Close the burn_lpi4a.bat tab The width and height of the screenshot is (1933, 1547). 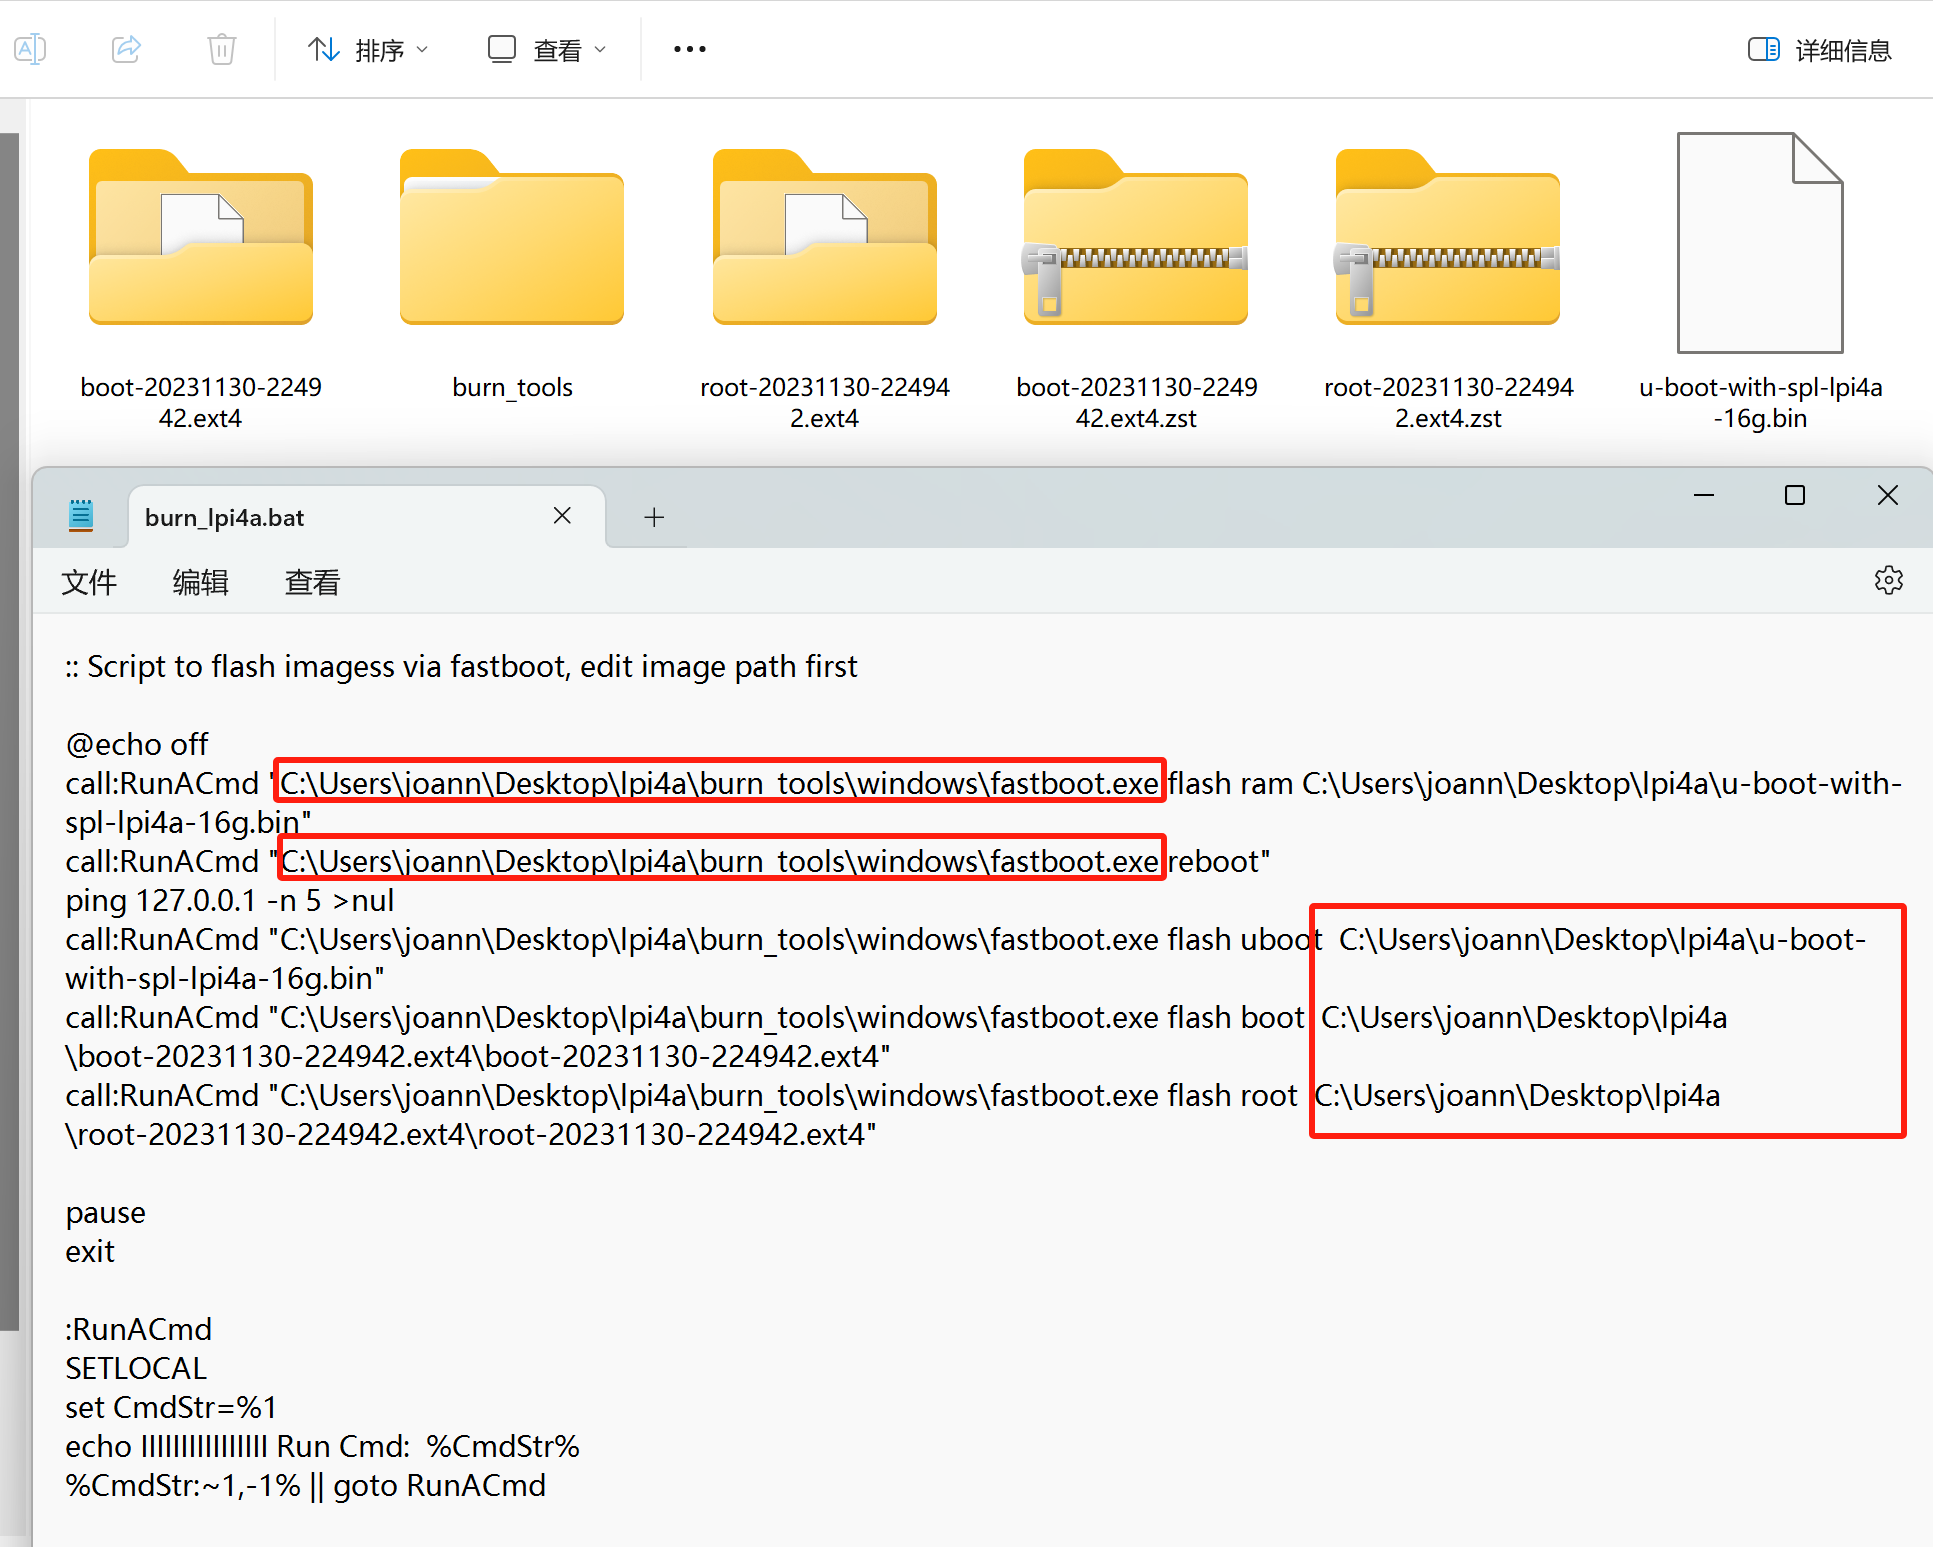(x=562, y=516)
